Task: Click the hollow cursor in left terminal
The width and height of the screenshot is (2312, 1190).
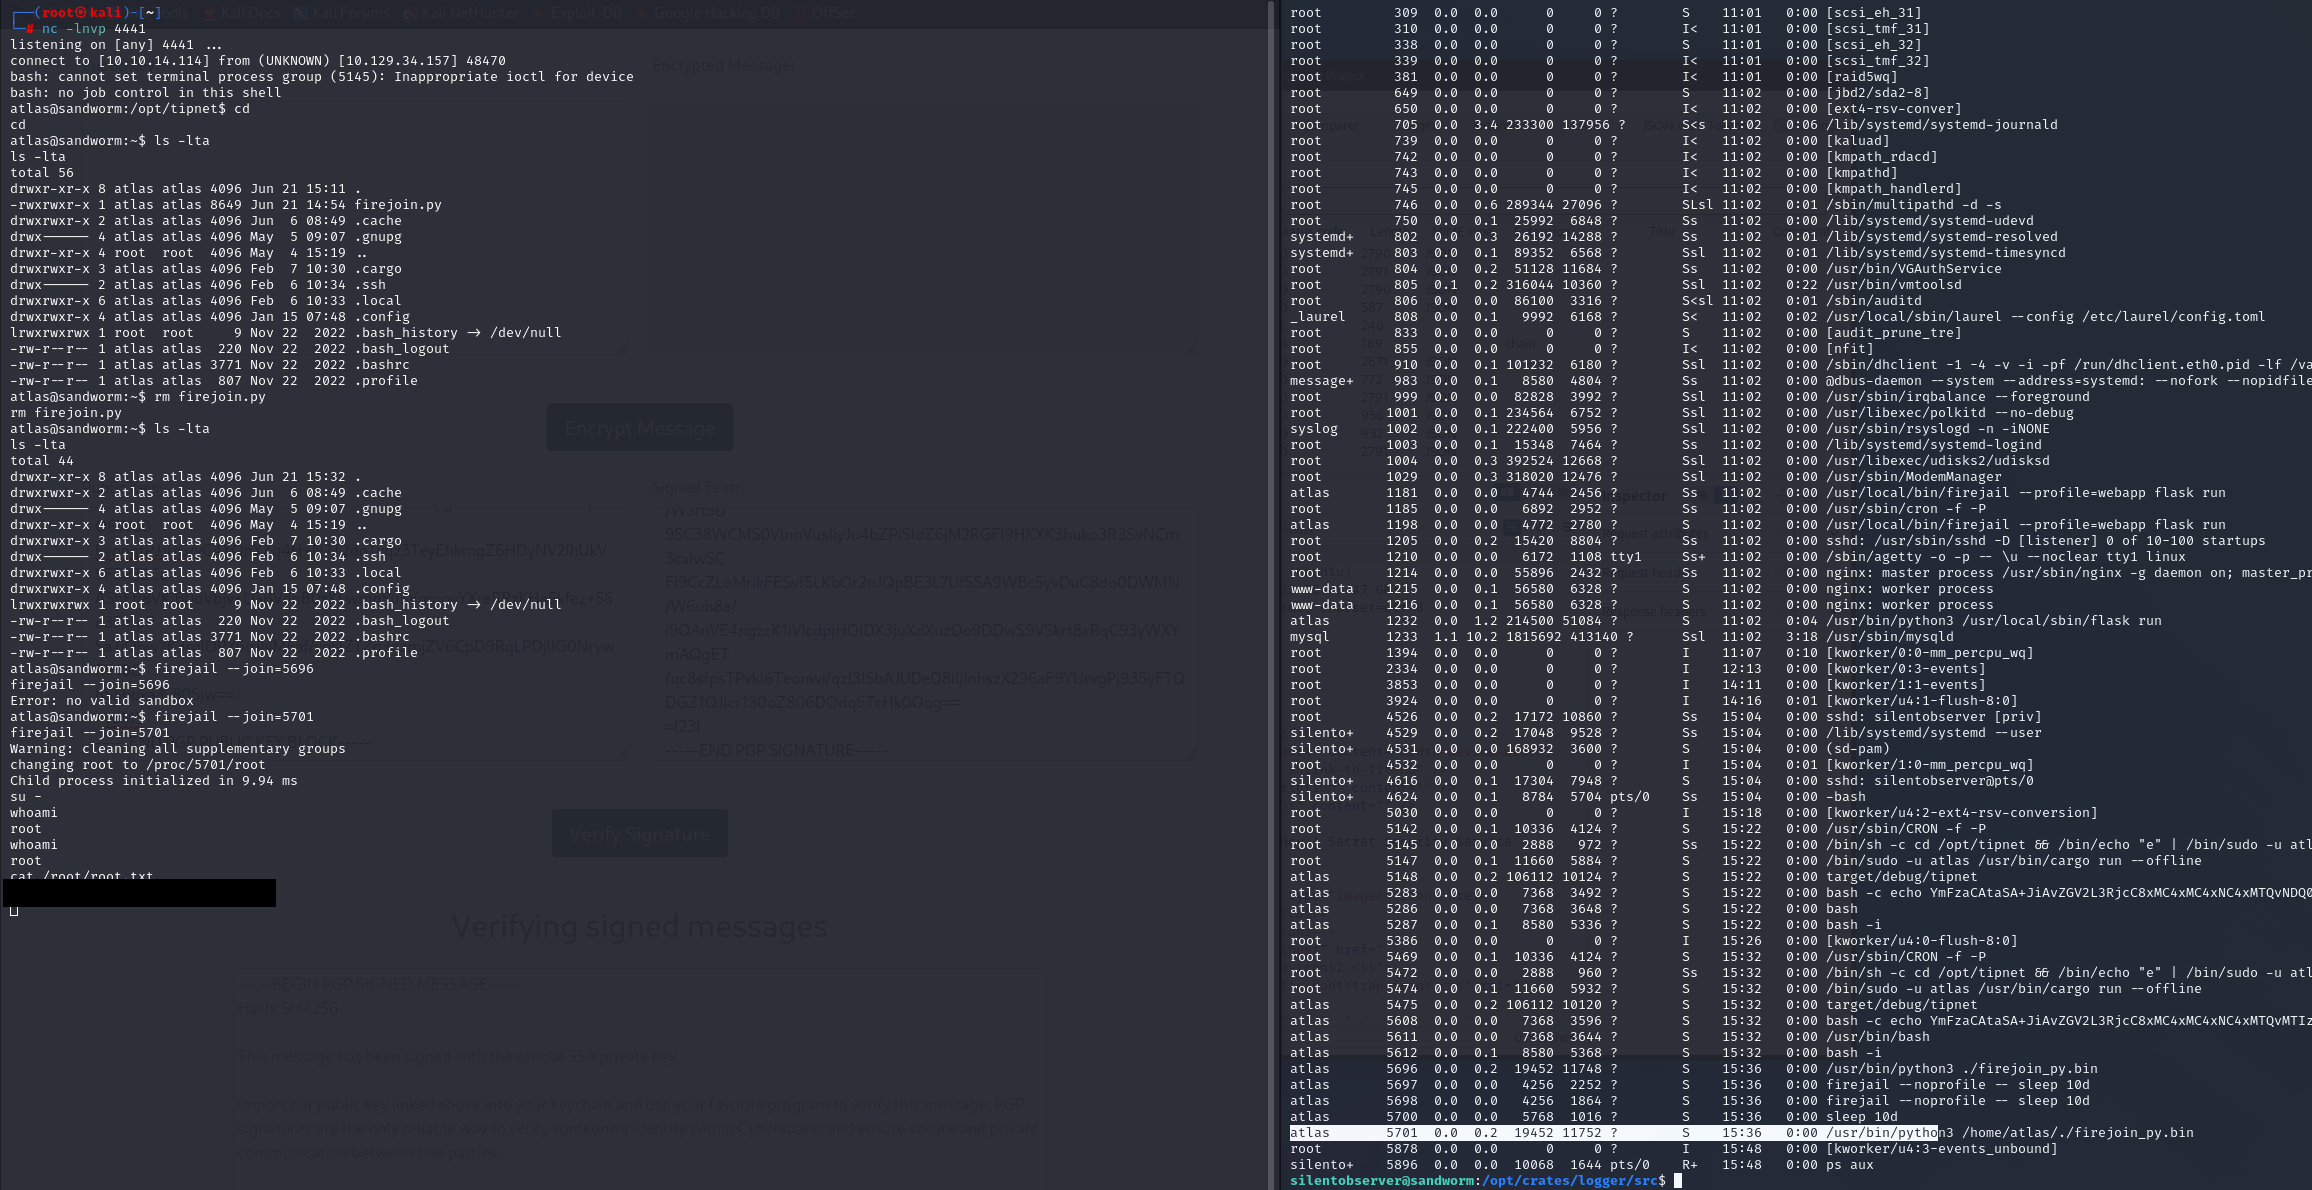Action: pos(14,910)
